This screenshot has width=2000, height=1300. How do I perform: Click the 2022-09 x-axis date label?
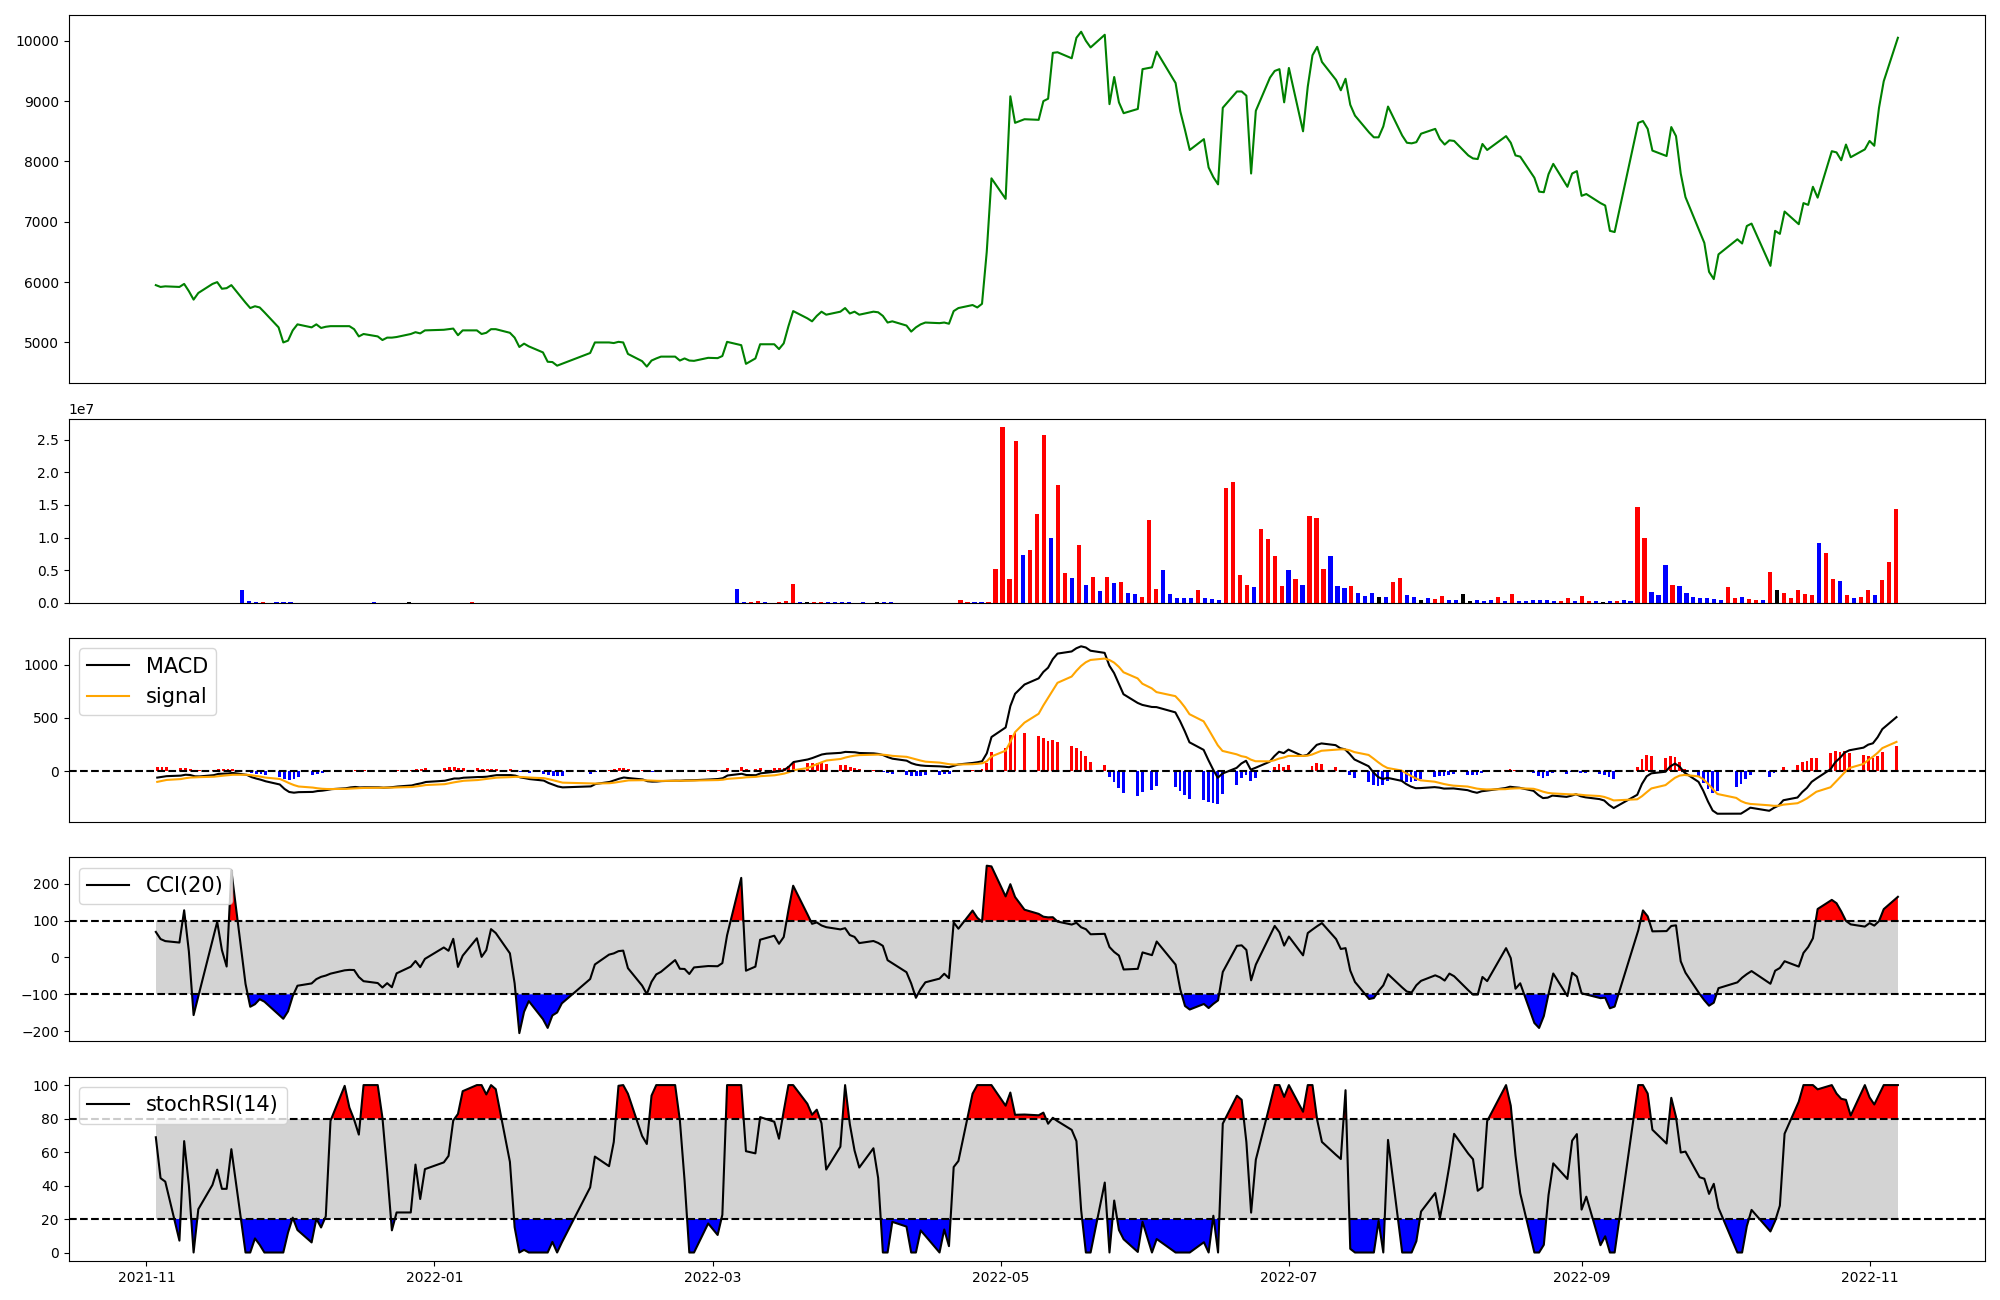click(x=1582, y=1277)
